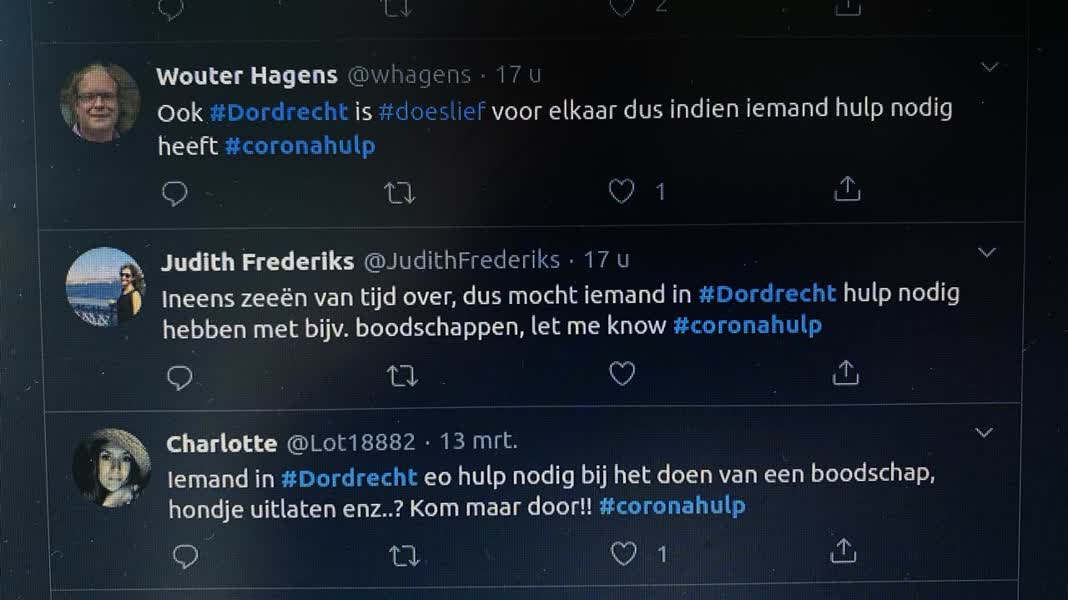The width and height of the screenshot is (1068, 600).
Task: Reply to Charlotte's tweet
Action: (x=185, y=556)
